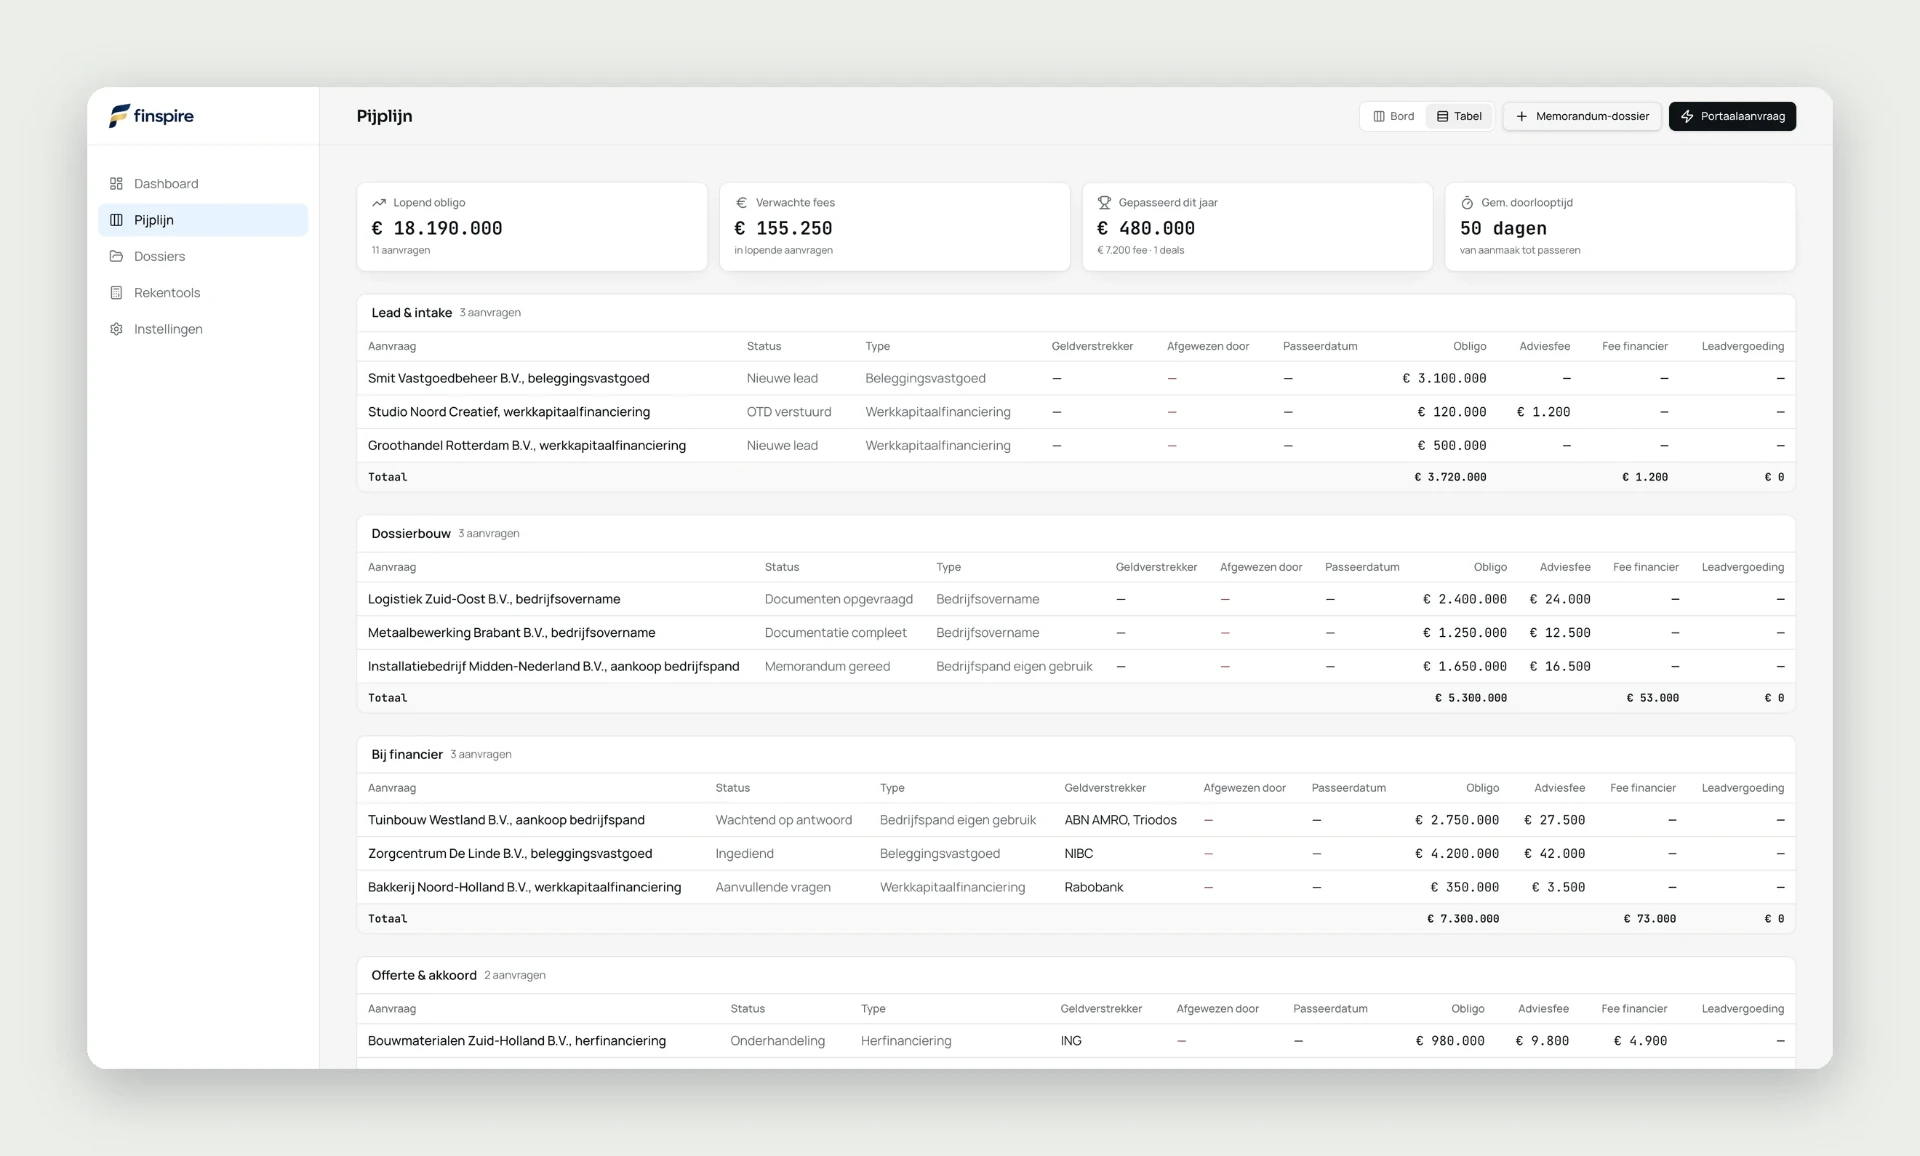Go to Dossiers in the sidebar
The width and height of the screenshot is (1920, 1156).
coord(203,256)
